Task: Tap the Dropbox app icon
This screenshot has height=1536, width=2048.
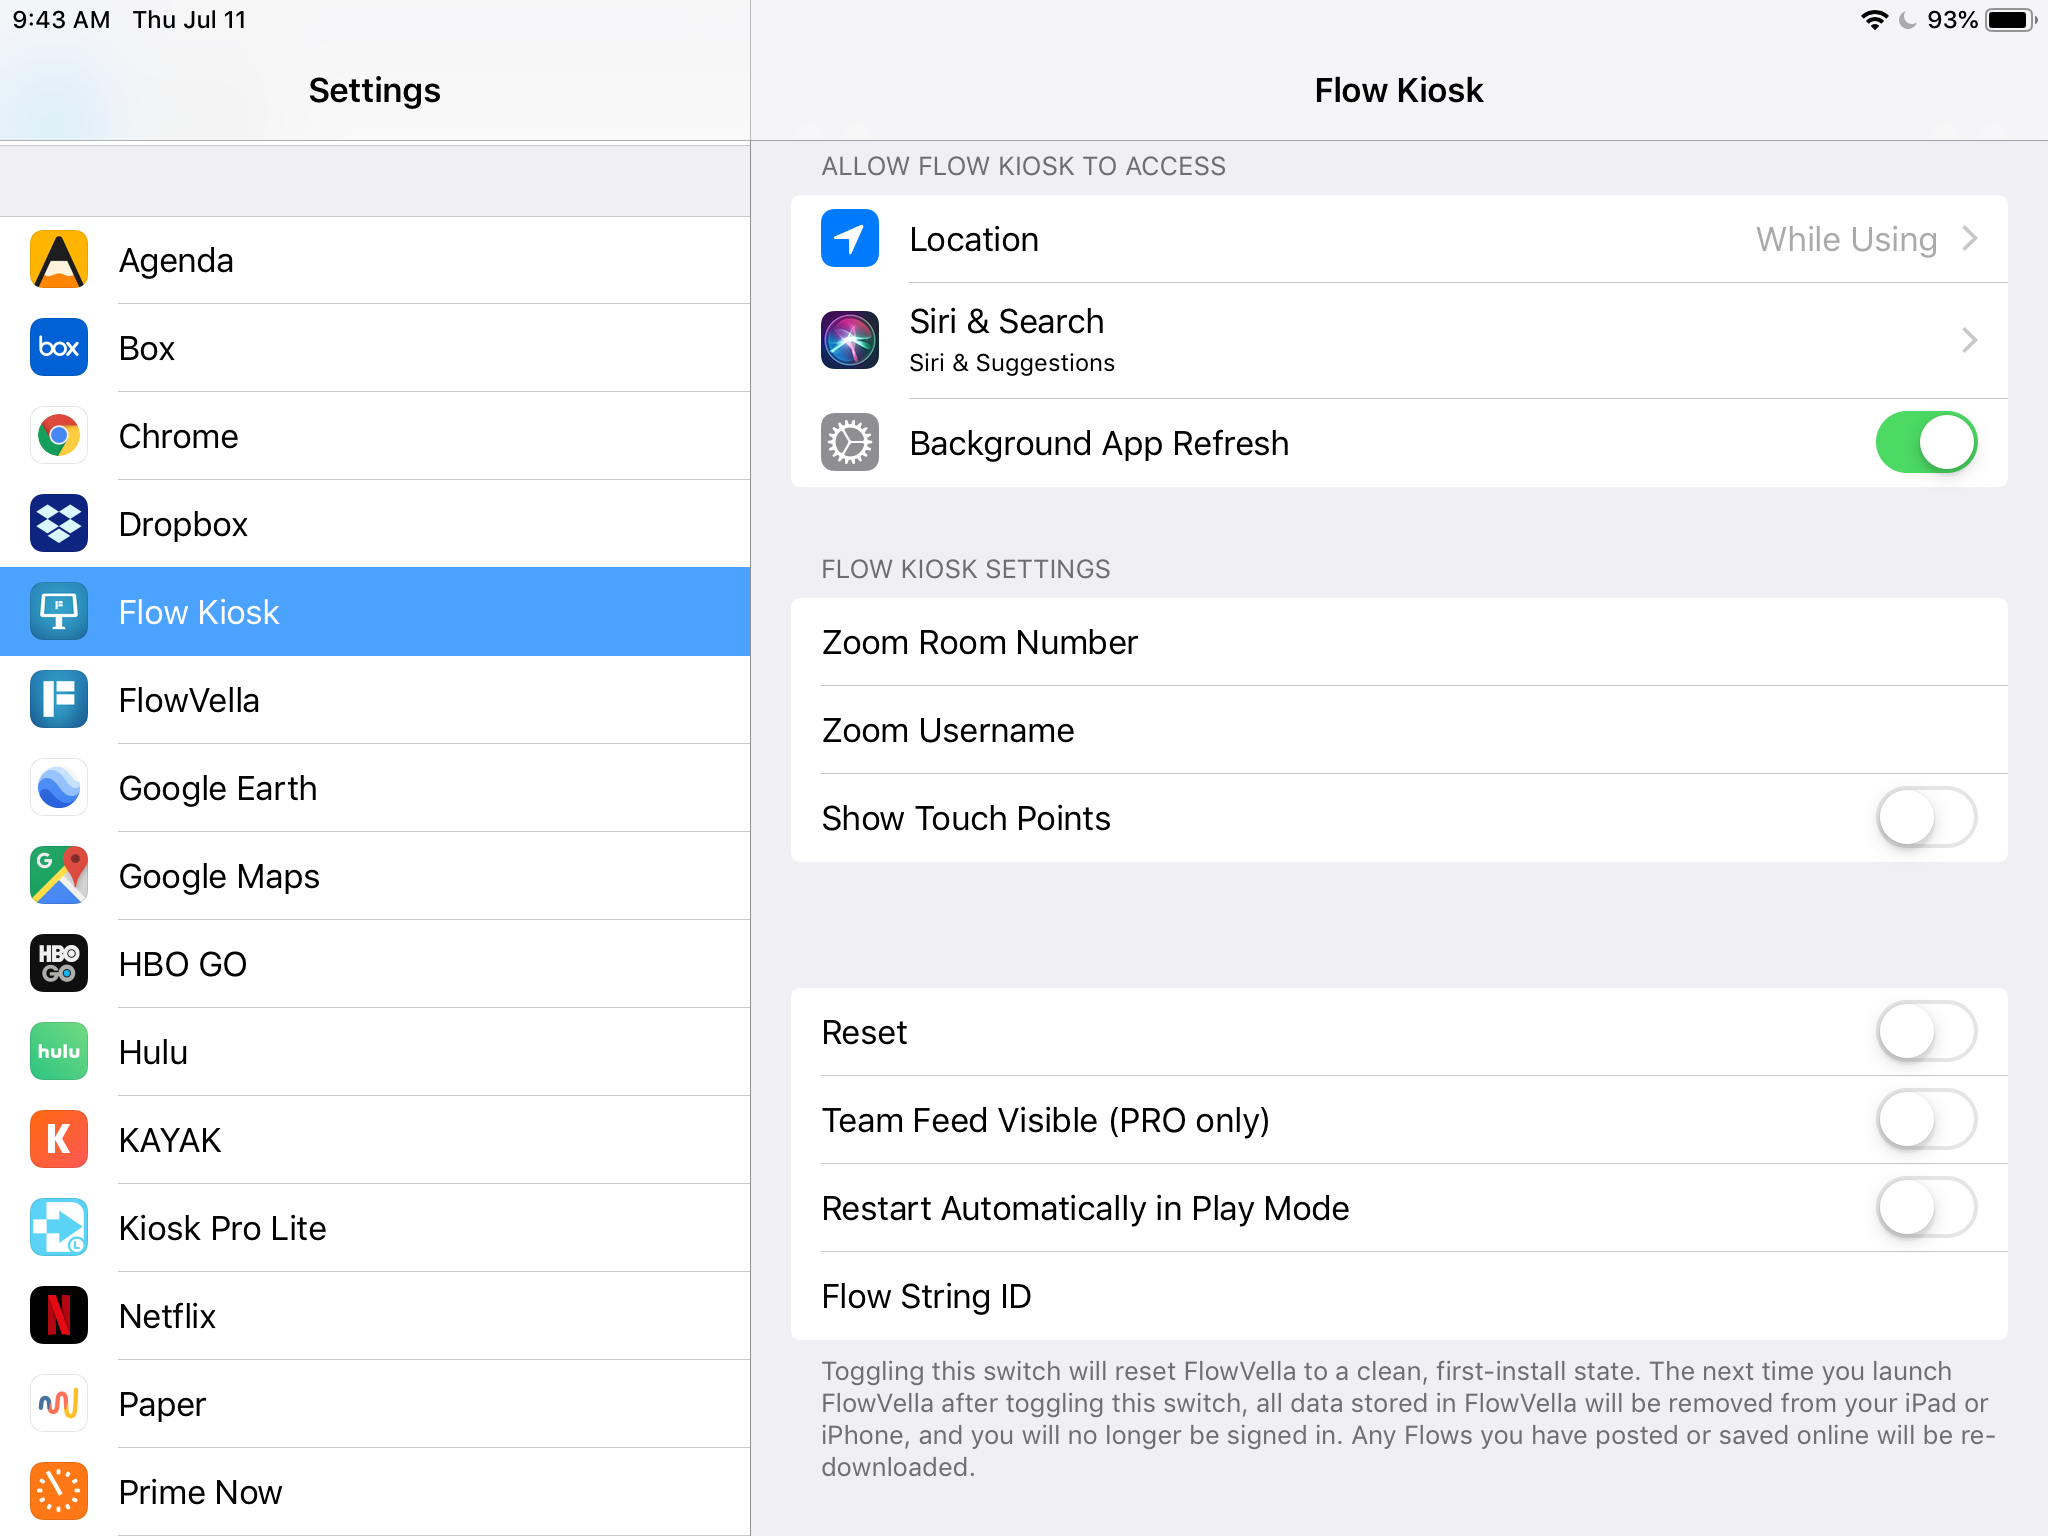Action: click(x=59, y=524)
